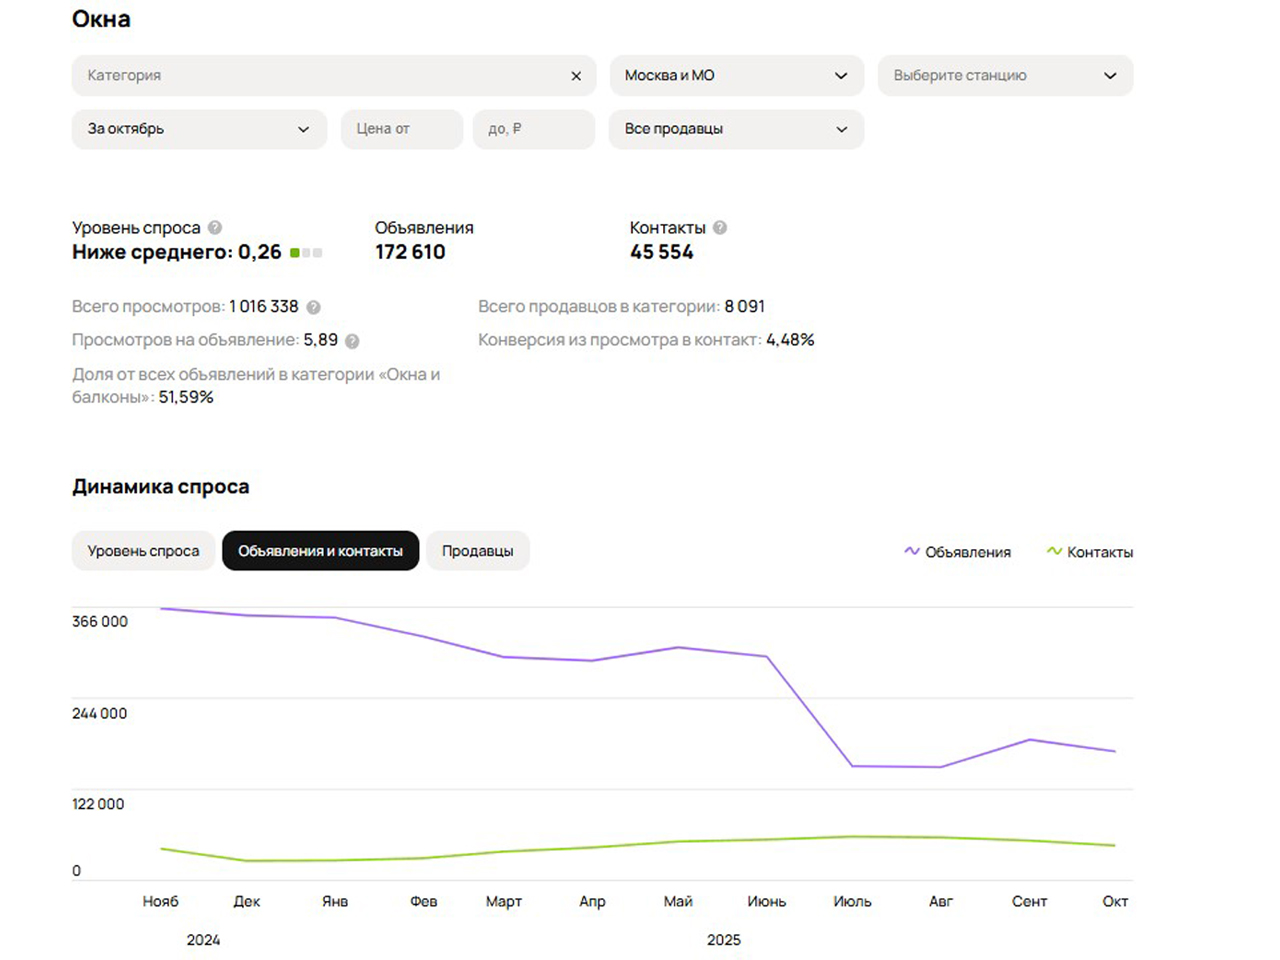The image size is (1280, 960).
Task: Expand the Москва и МО region dropdown
Action: [736, 76]
